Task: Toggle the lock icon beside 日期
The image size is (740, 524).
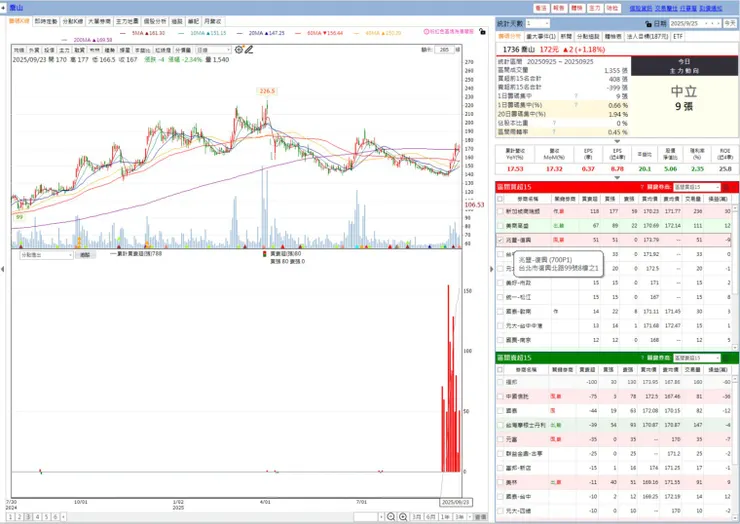Action: [x=648, y=24]
